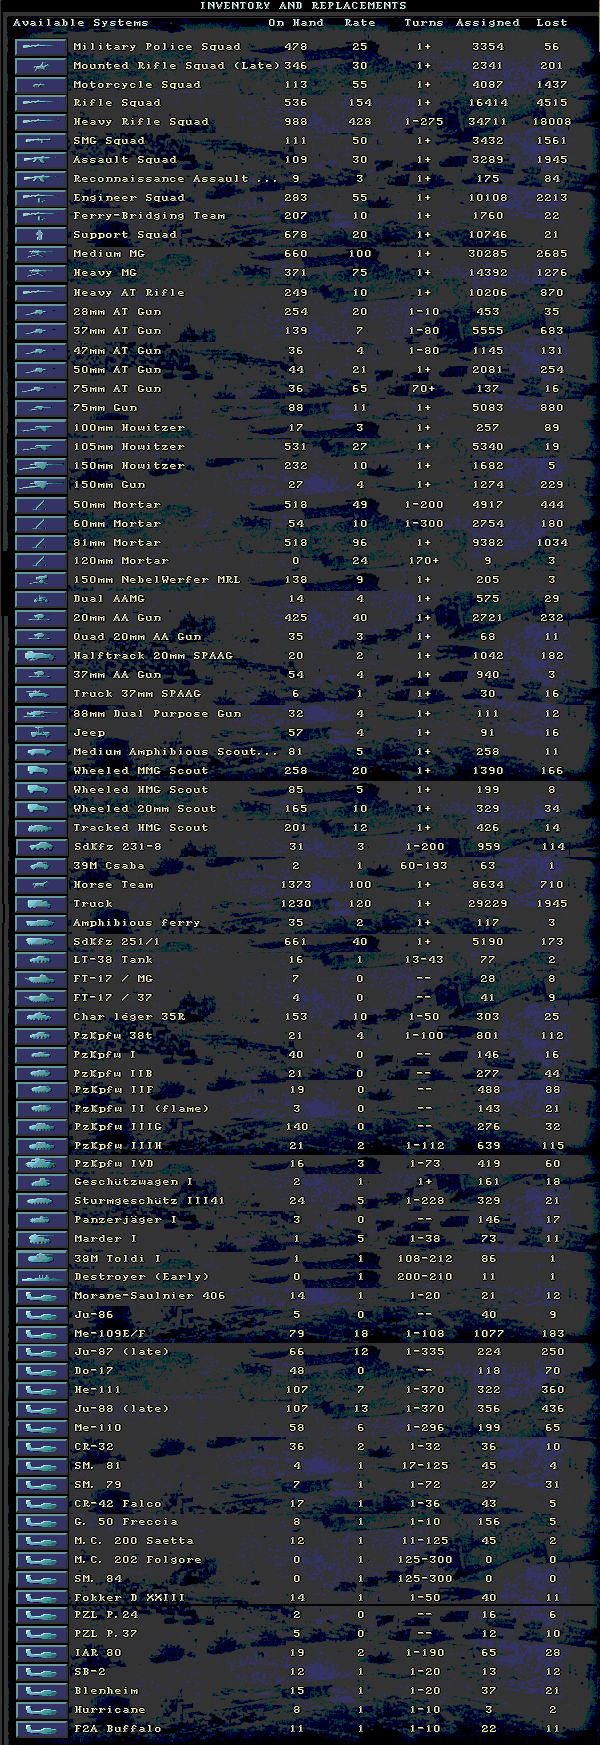Click the '39M Csaba' entry
Screen dimensions: 600x1745
(x=109, y=866)
